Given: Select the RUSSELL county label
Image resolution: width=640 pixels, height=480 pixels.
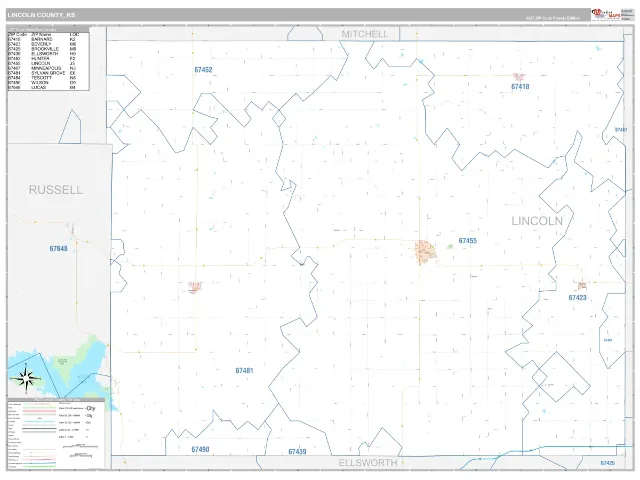Looking at the screenshot, I should tap(56, 190).
